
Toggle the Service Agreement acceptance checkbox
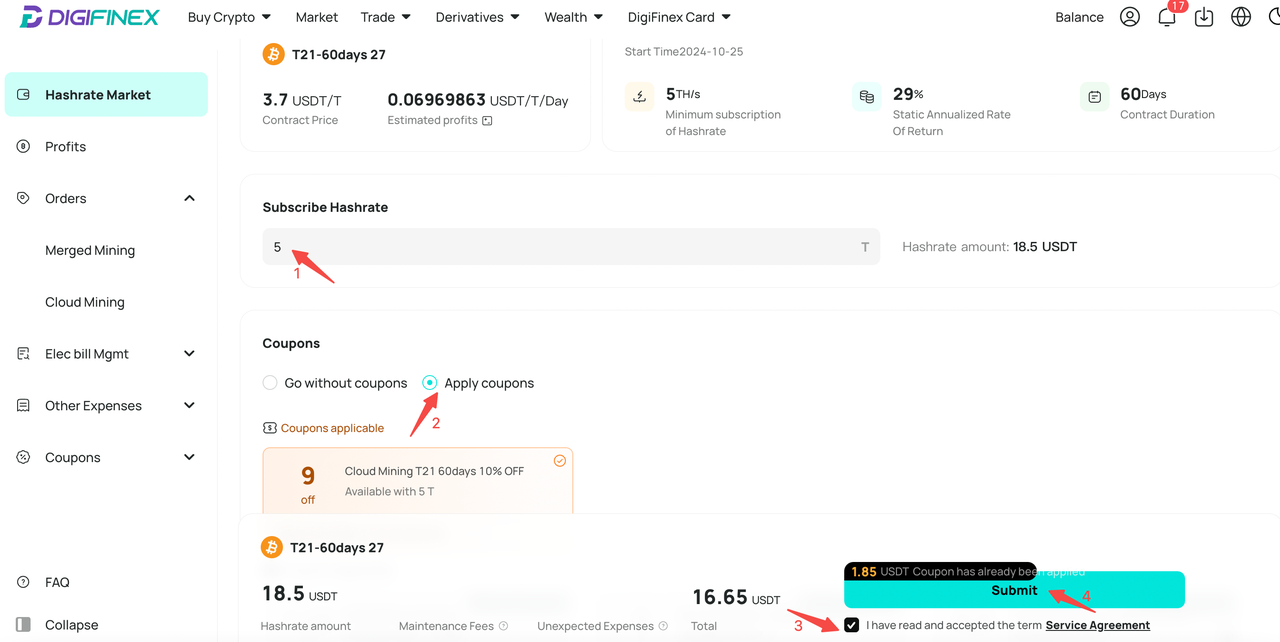pos(852,625)
